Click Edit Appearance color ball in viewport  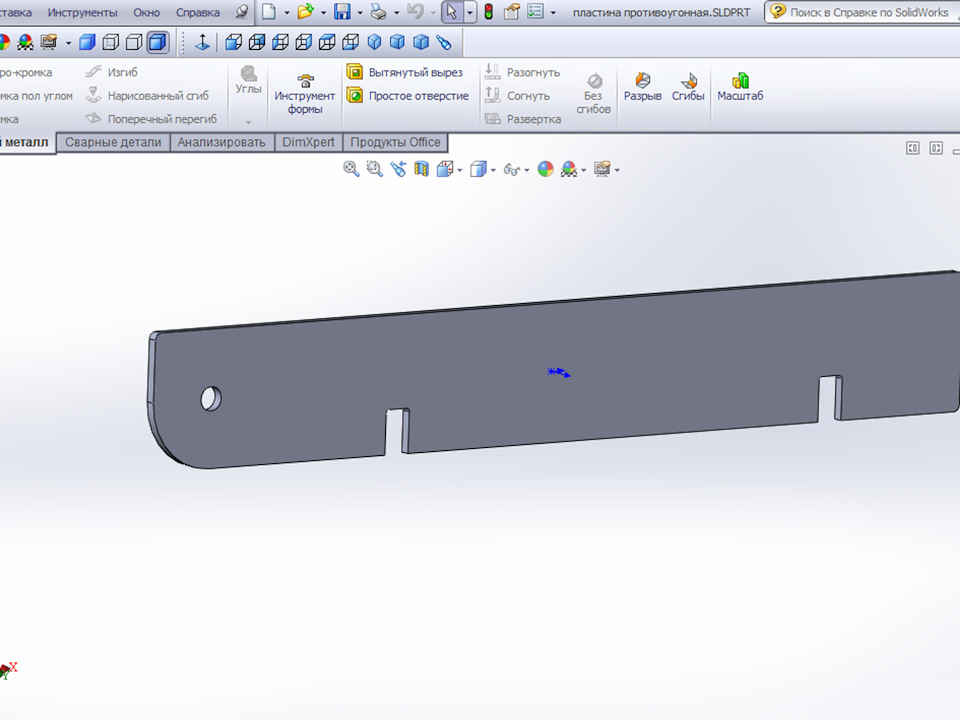click(546, 169)
